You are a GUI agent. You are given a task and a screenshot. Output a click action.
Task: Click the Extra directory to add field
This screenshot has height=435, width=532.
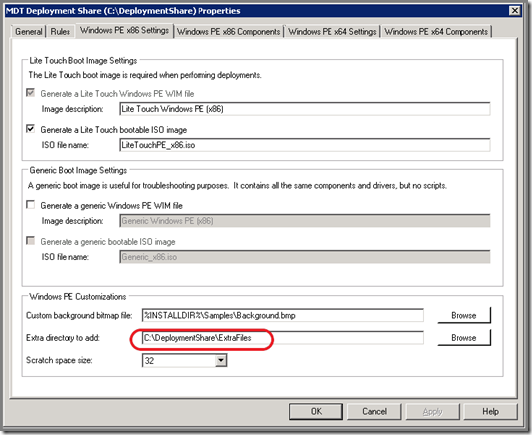pyautogui.click(x=283, y=338)
